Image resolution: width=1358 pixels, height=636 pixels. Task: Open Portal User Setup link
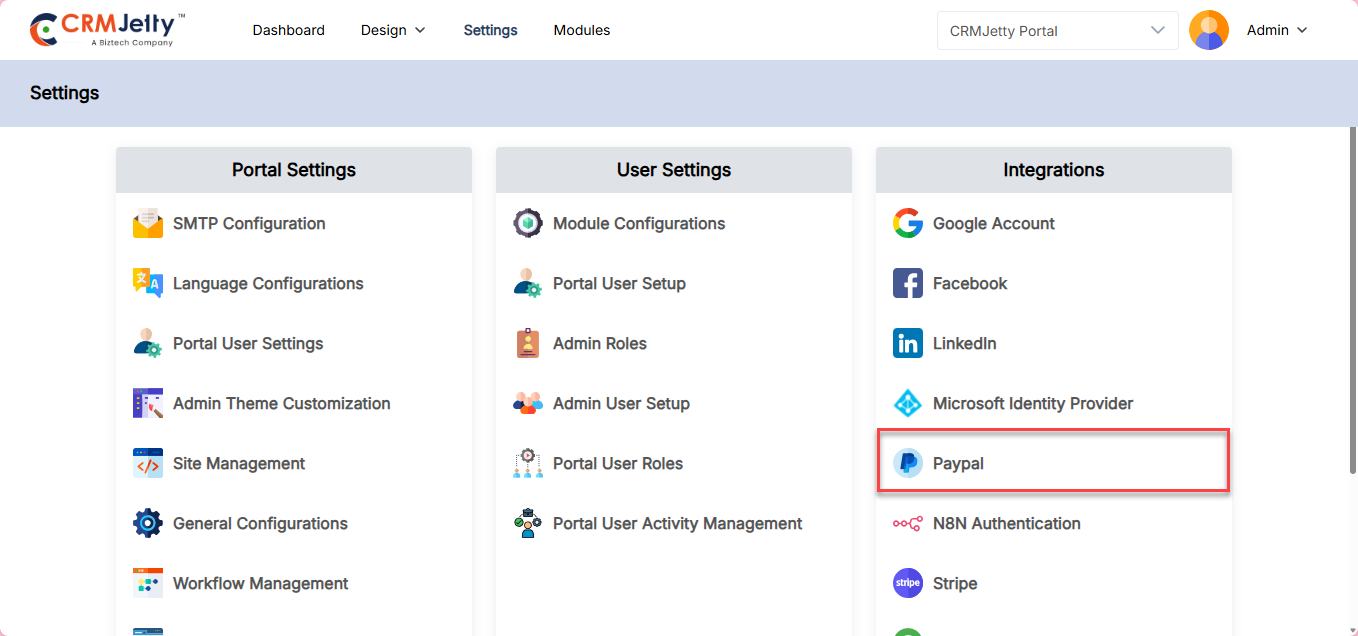pyautogui.click(x=619, y=284)
